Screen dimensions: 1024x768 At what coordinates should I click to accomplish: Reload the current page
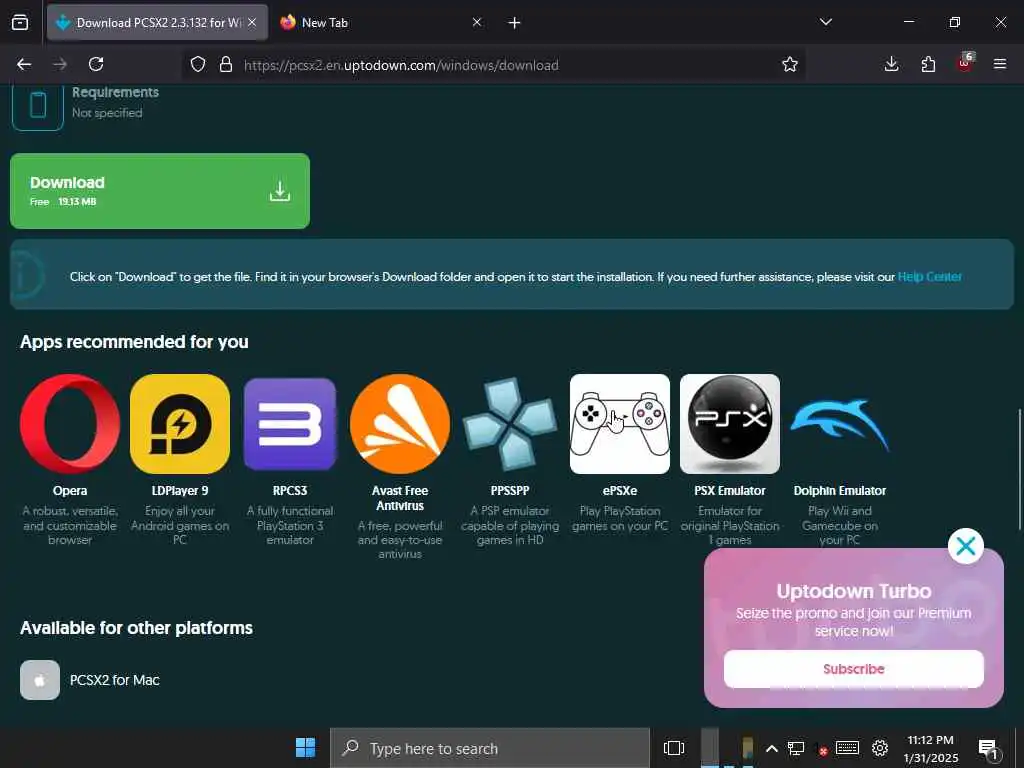tap(96, 64)
